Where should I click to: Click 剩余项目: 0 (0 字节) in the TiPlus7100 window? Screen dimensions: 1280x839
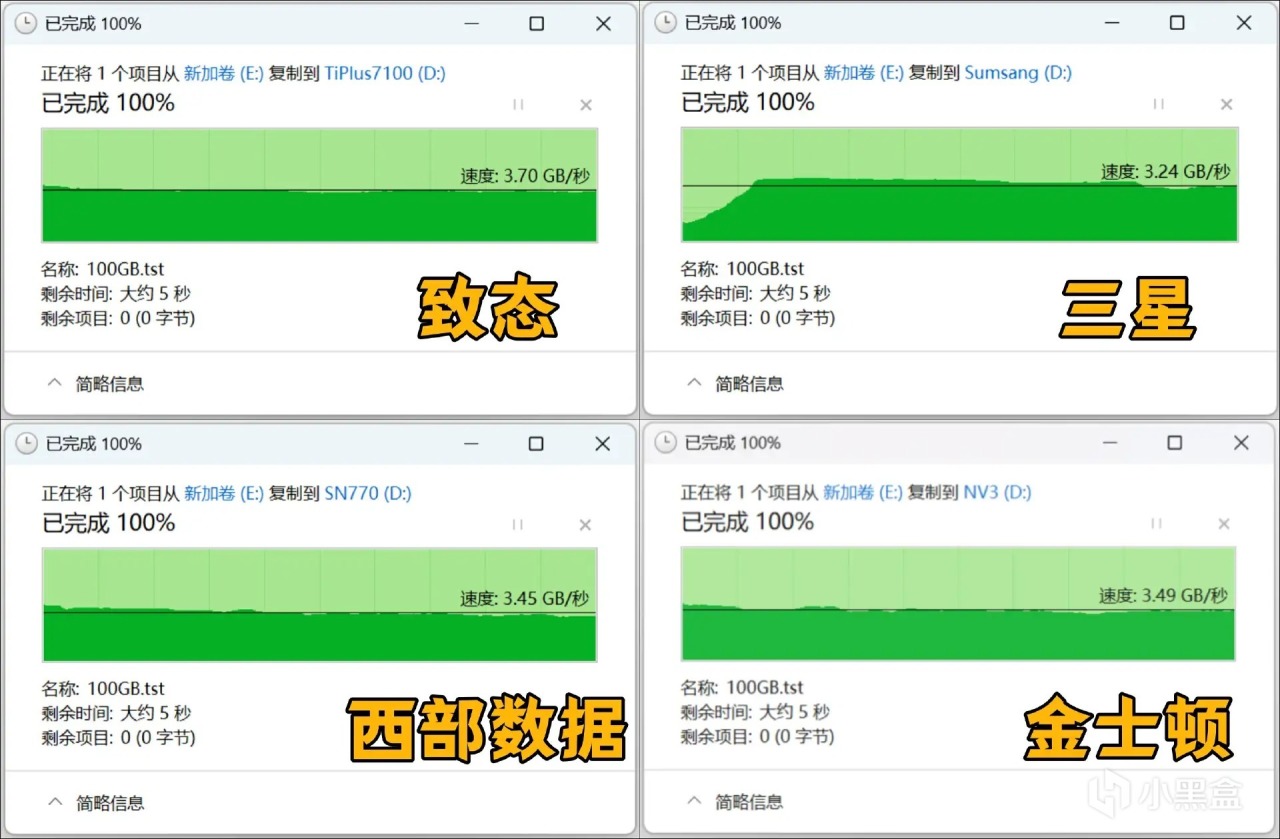coord(118,319)
